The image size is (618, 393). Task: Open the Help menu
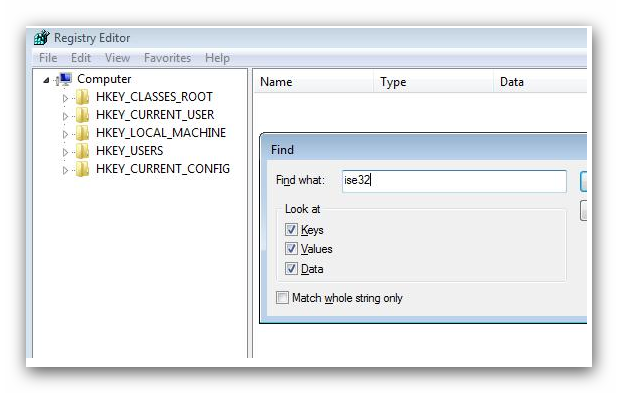click(217, 58)
